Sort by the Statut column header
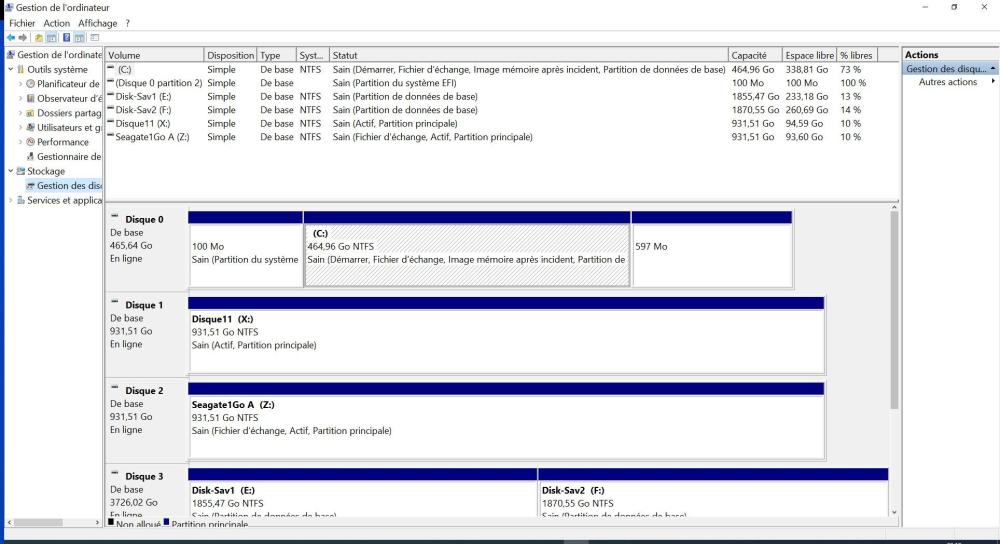This screenshot has height=544, width=1000. (528, 55)
